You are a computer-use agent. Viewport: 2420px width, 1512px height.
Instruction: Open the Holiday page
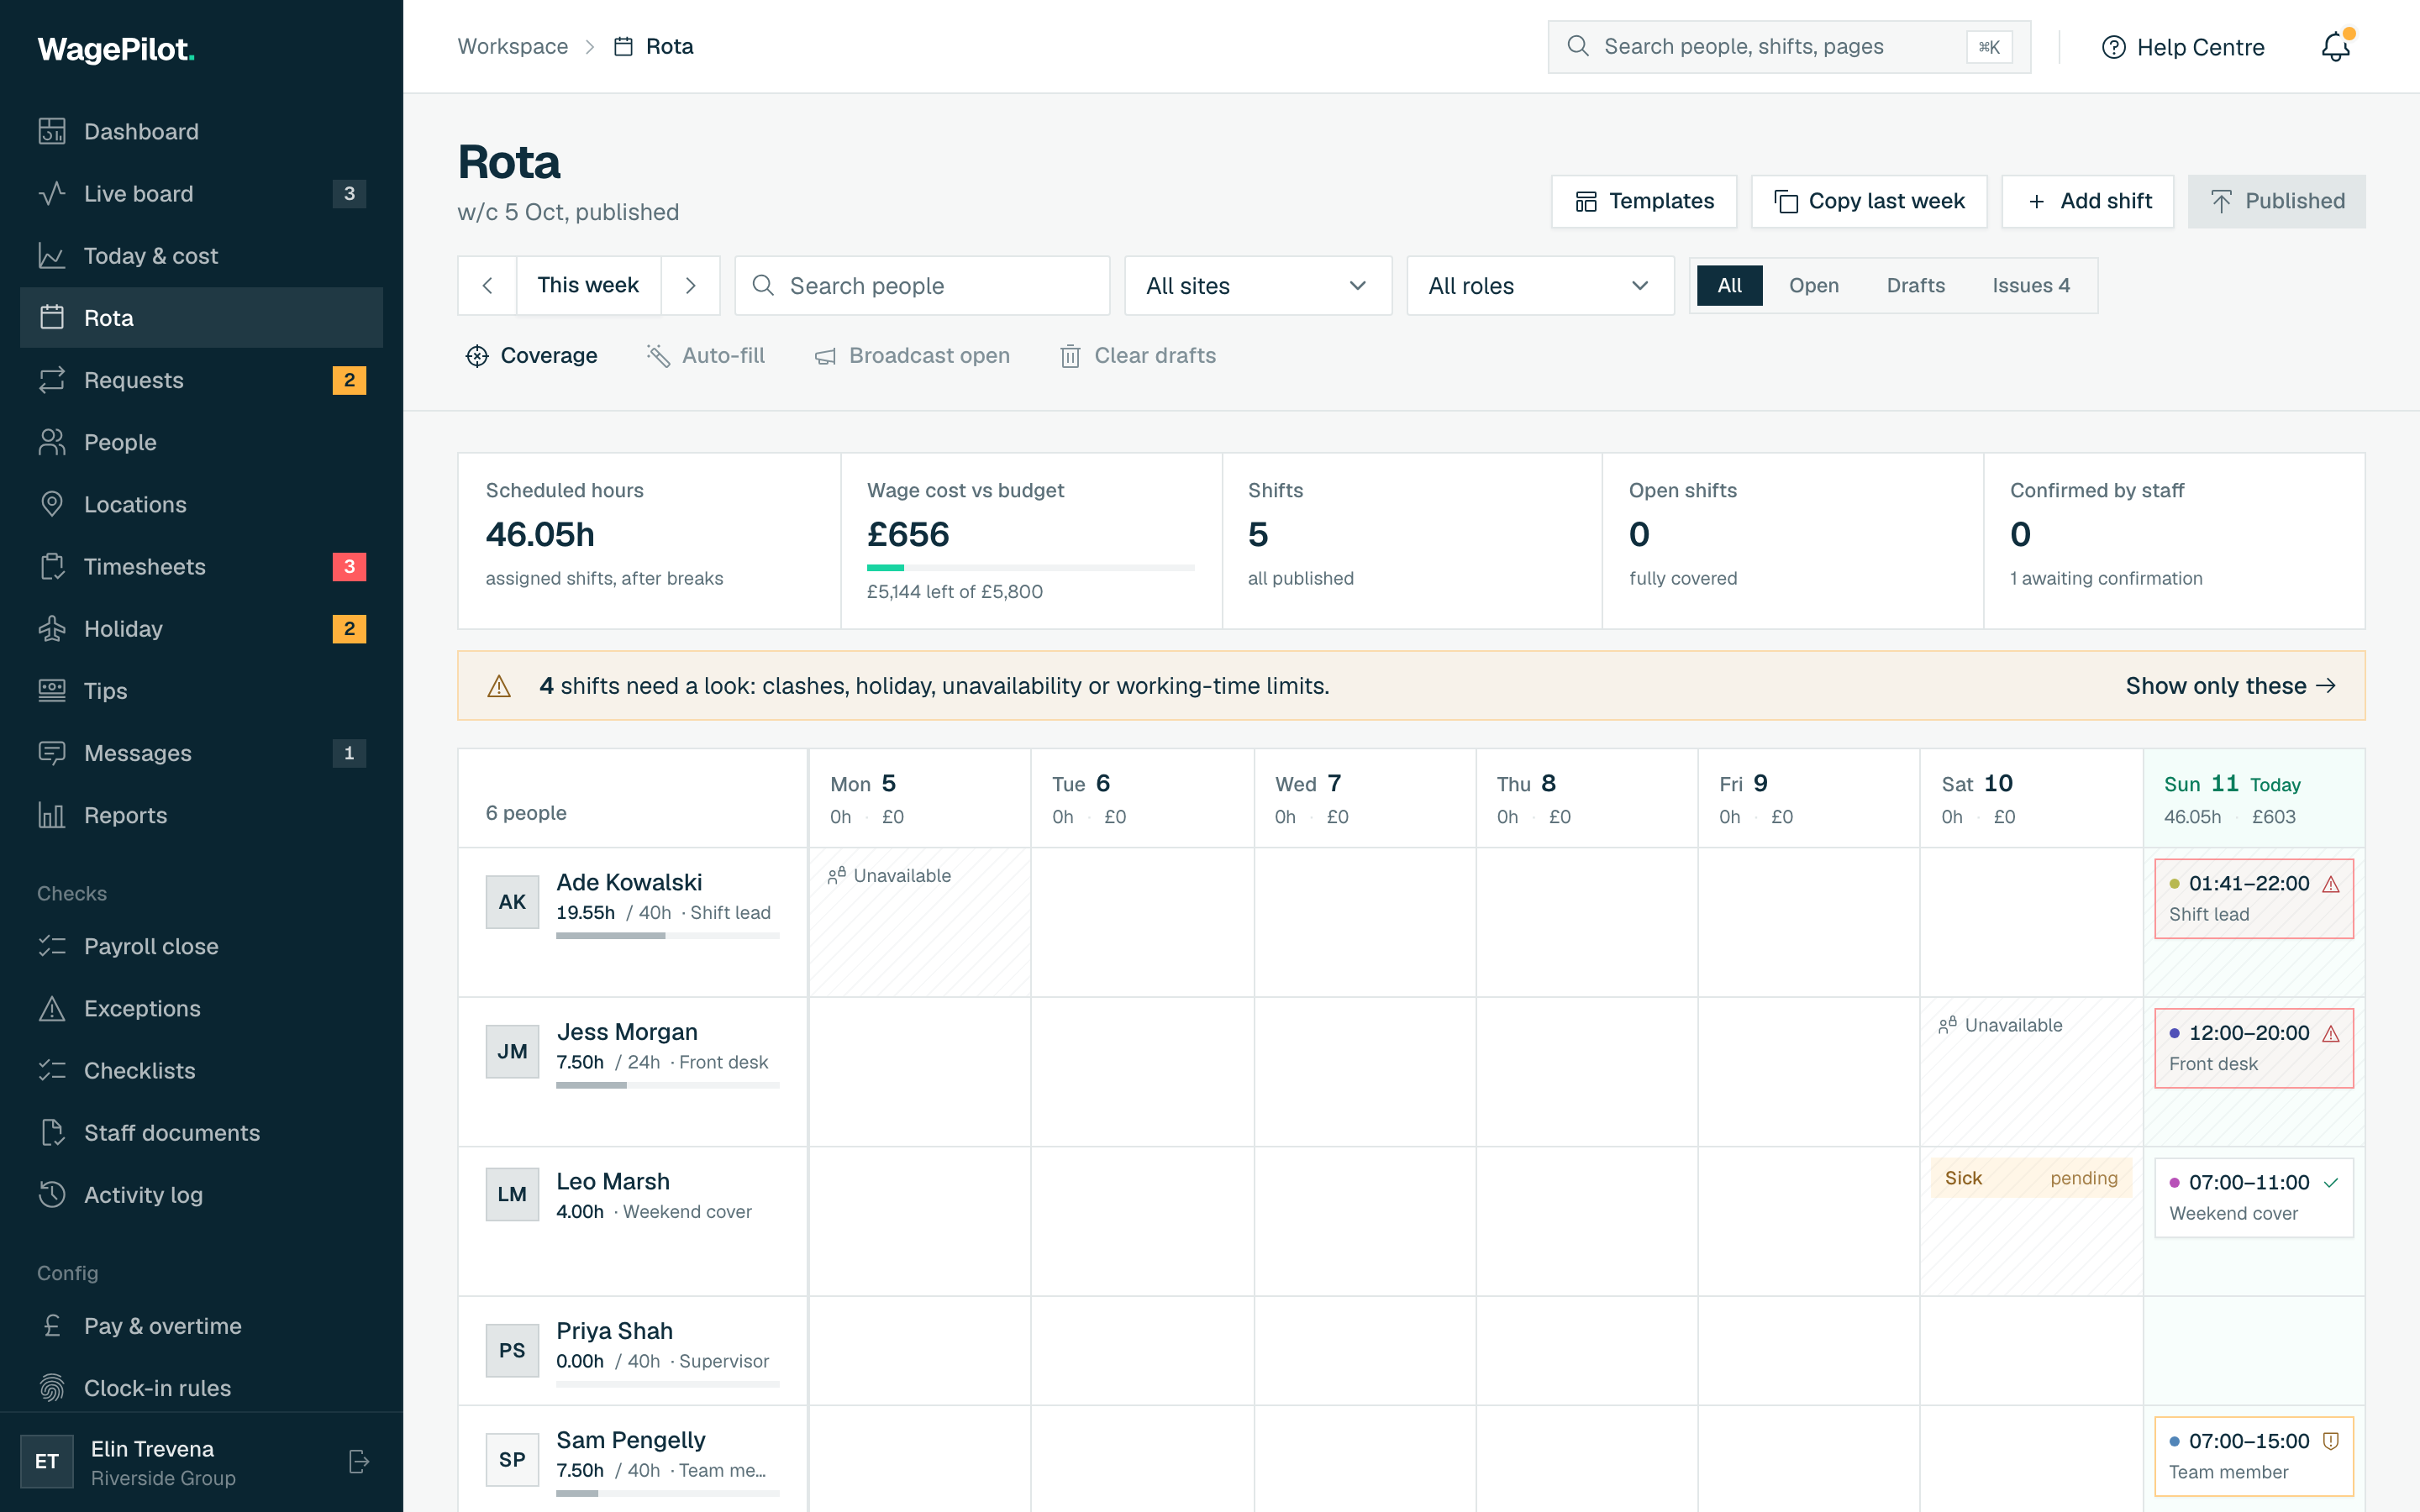(x=201, y=629)
